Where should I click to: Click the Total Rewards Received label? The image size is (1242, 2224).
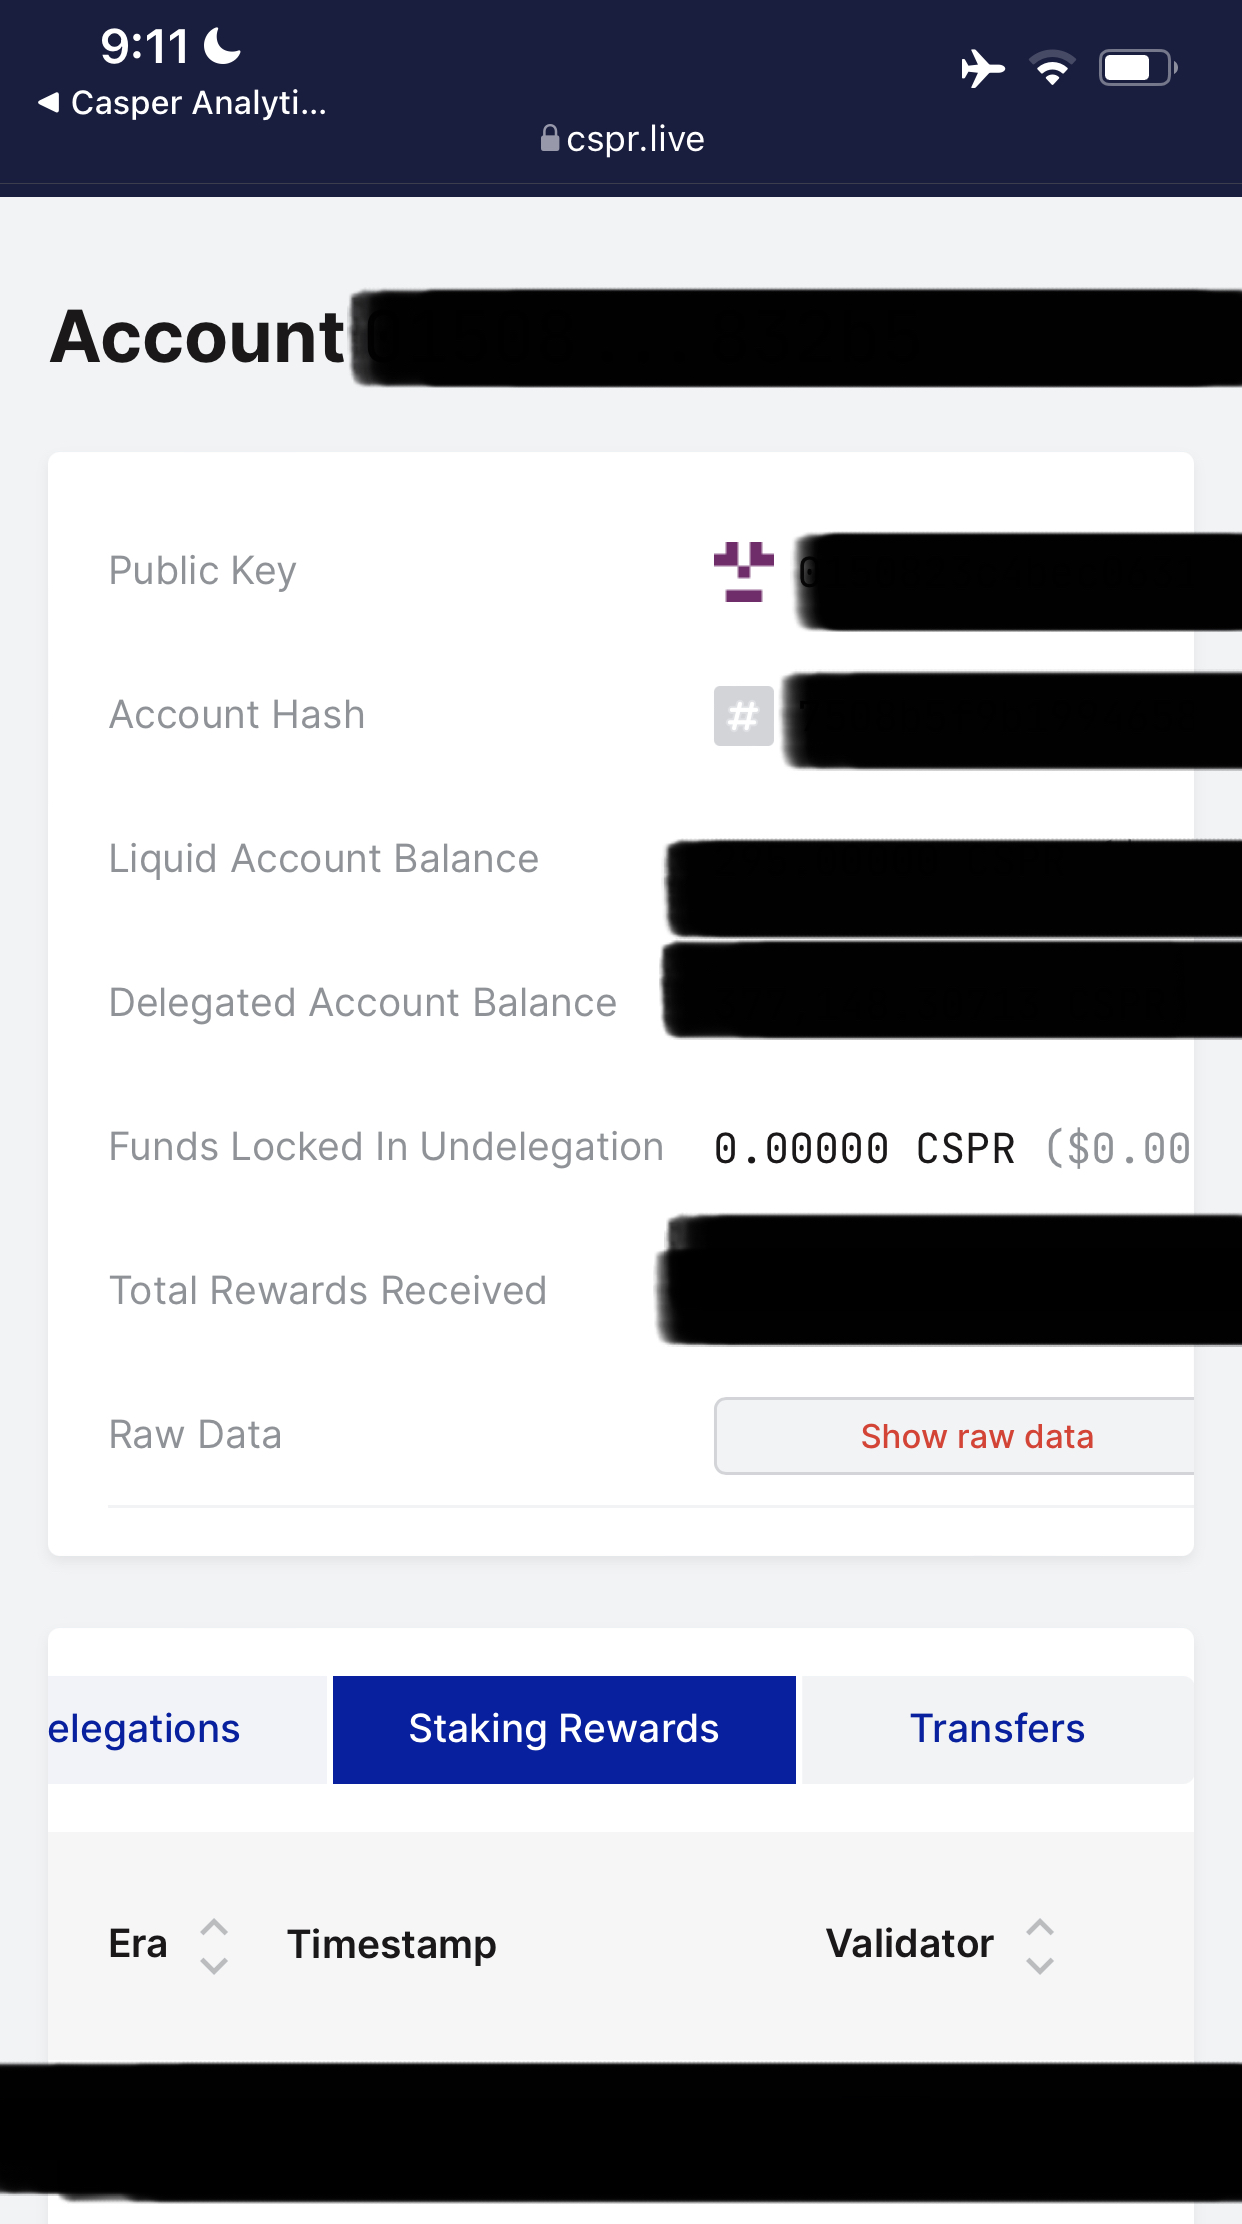click(328, 1291)
